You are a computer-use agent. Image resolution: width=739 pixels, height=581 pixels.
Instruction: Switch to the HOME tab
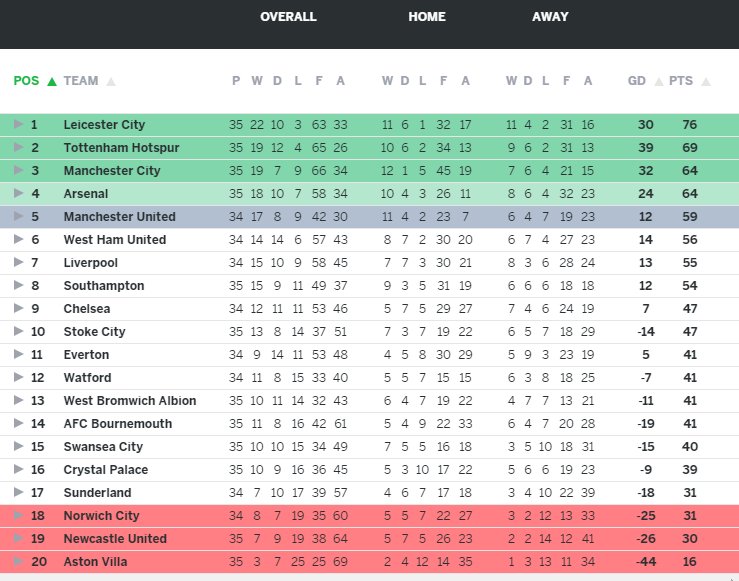(427, 17)
